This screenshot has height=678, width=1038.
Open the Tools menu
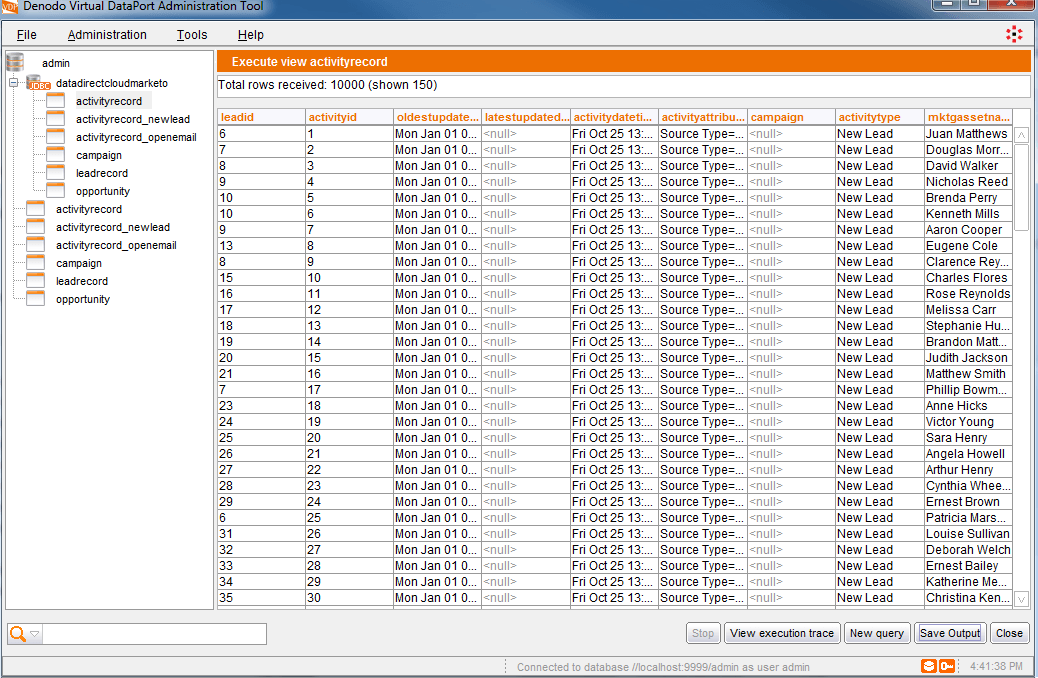192,34
